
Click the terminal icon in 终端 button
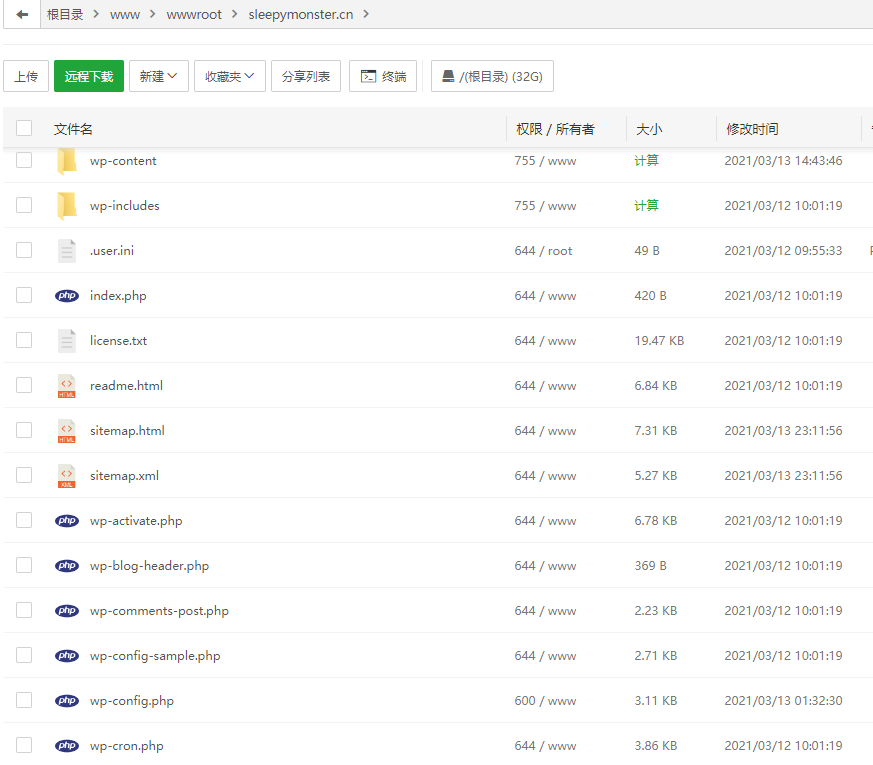369,76
